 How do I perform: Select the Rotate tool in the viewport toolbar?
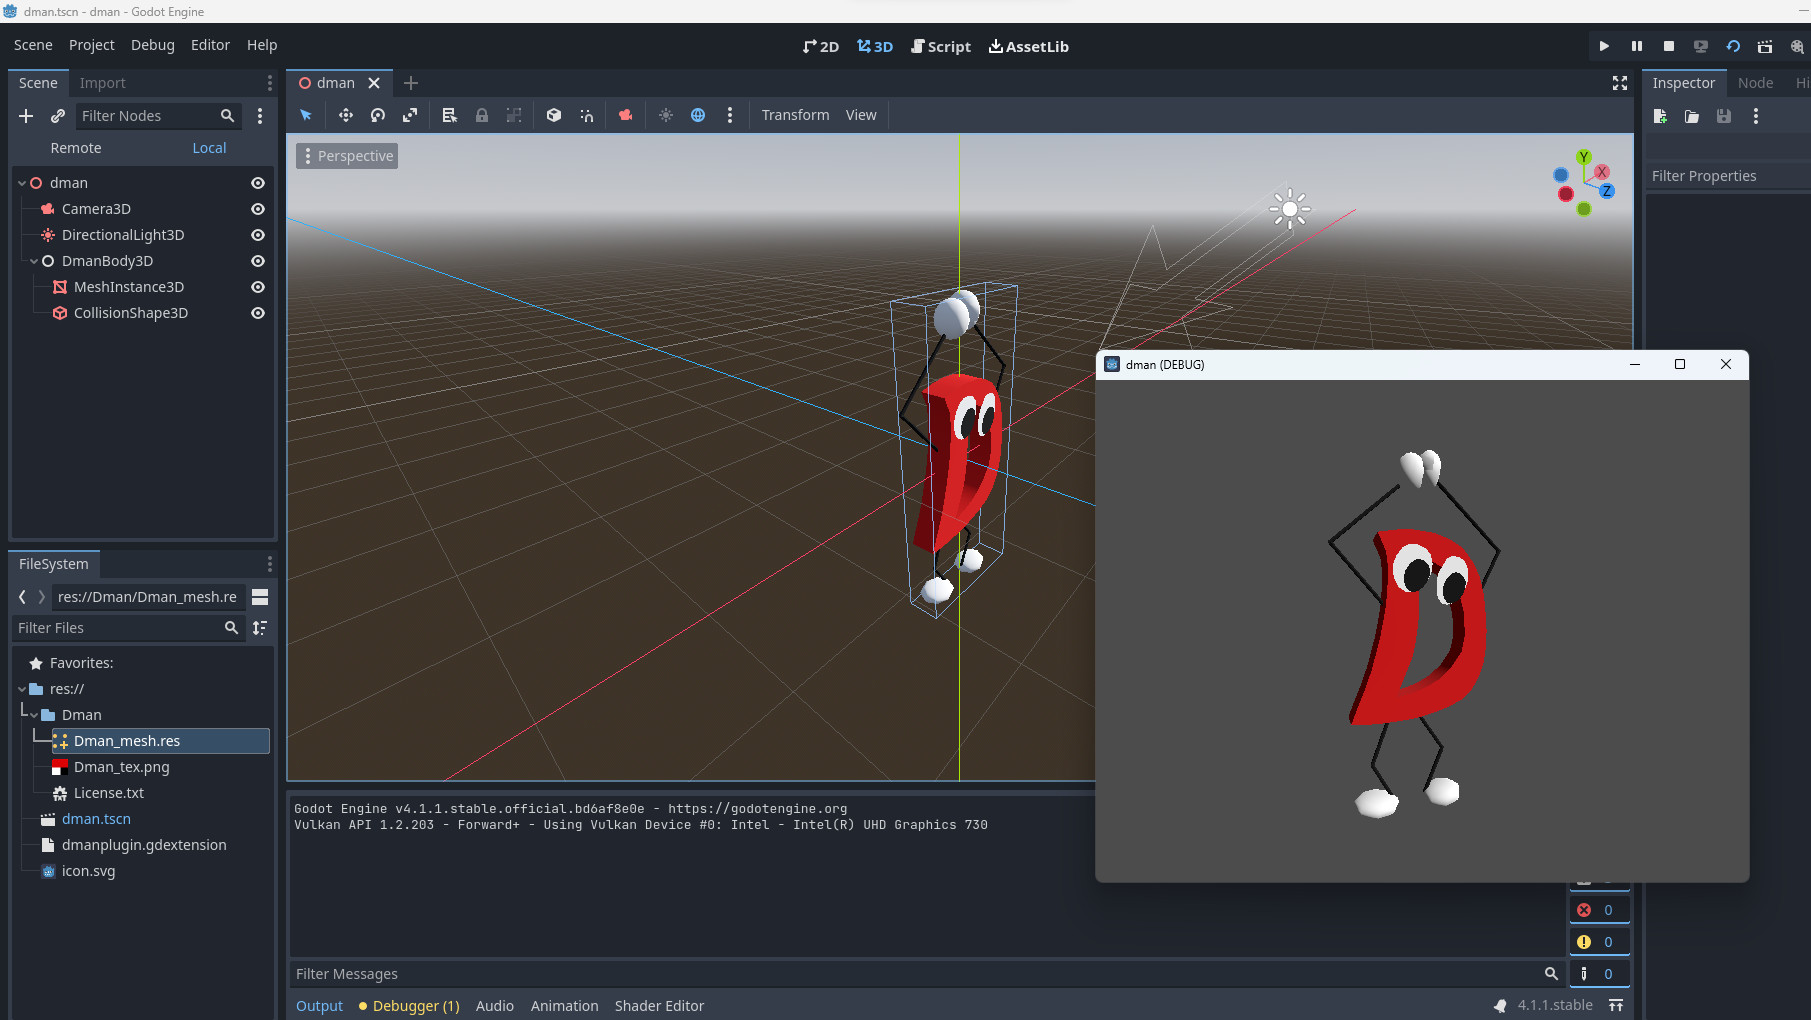click(x=378, y=115)
